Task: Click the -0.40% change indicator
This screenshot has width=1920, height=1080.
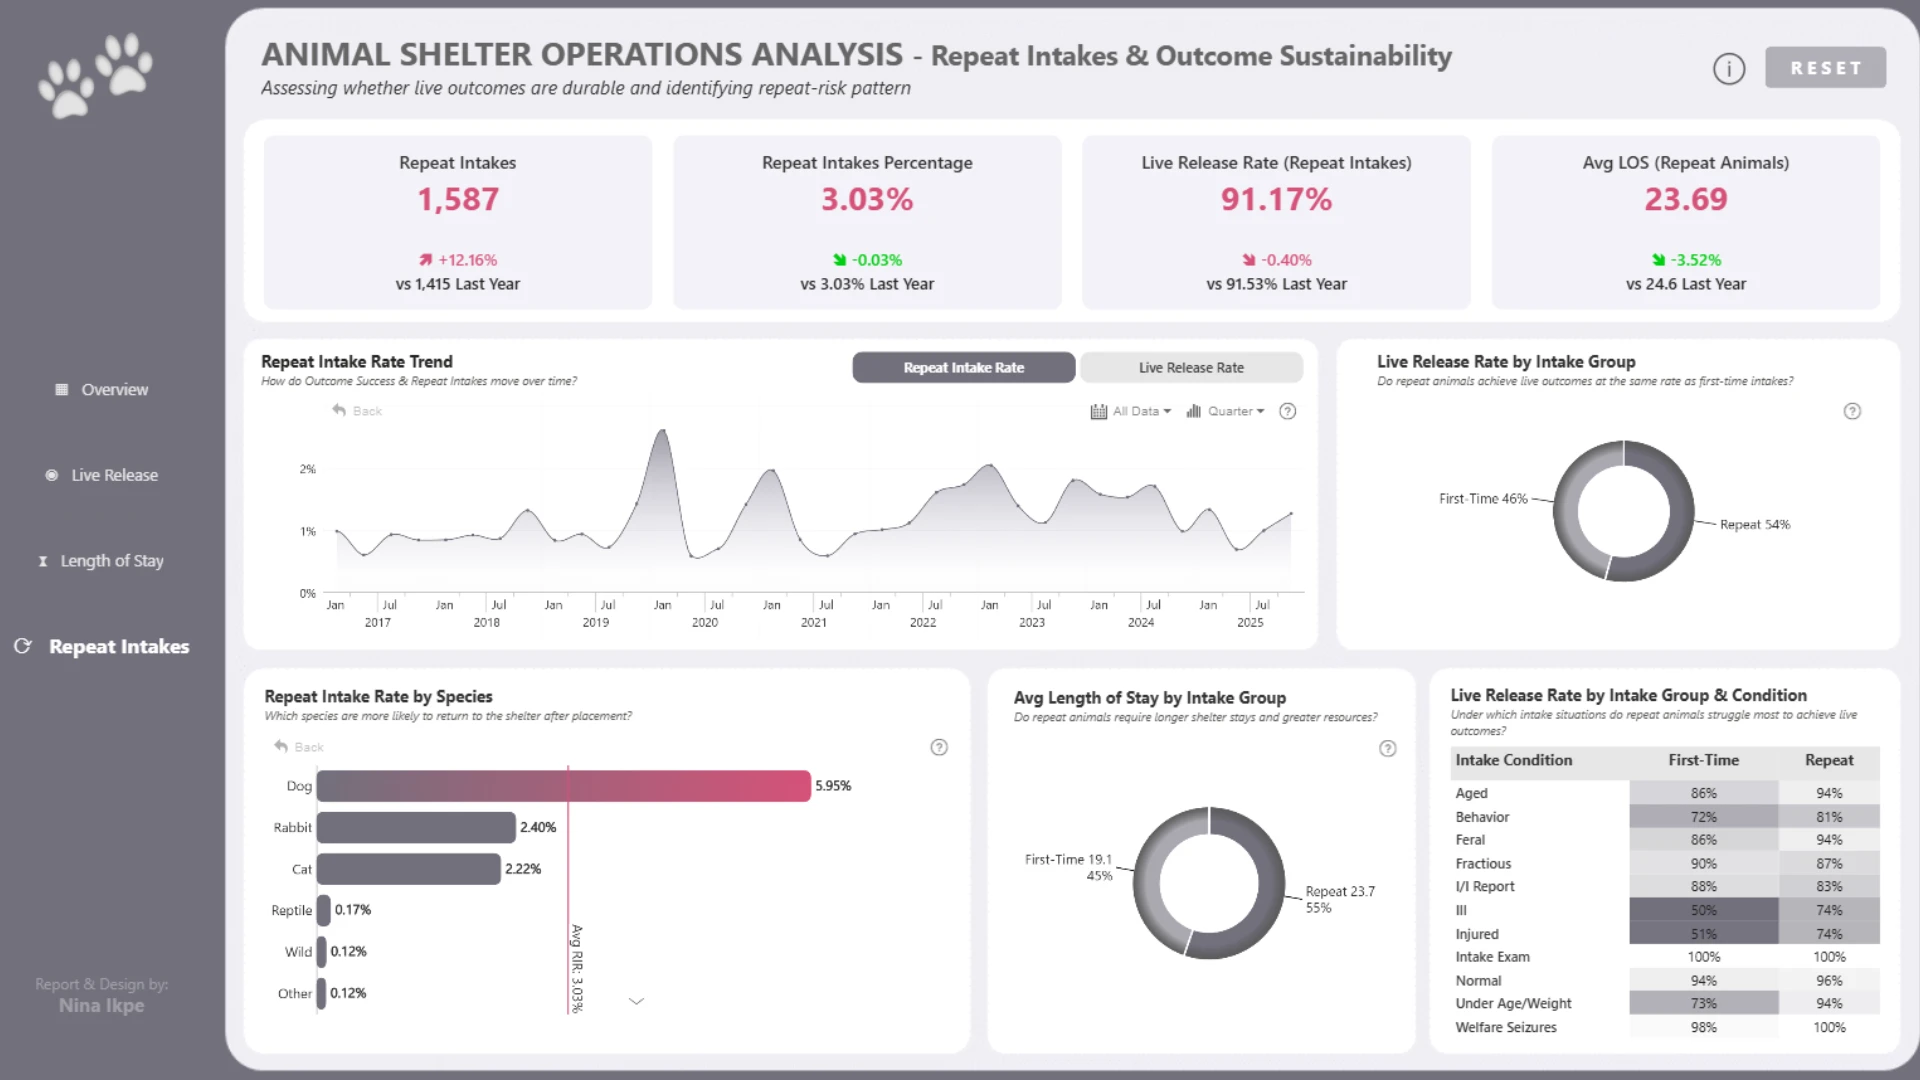Action: click(1276, 260)
